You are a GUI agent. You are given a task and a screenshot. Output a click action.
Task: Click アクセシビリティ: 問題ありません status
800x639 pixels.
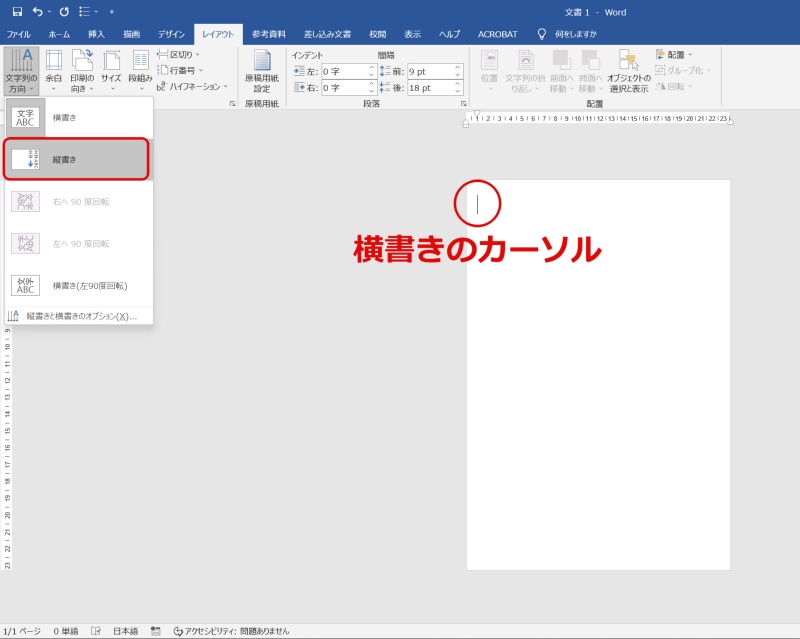point(231,631)
